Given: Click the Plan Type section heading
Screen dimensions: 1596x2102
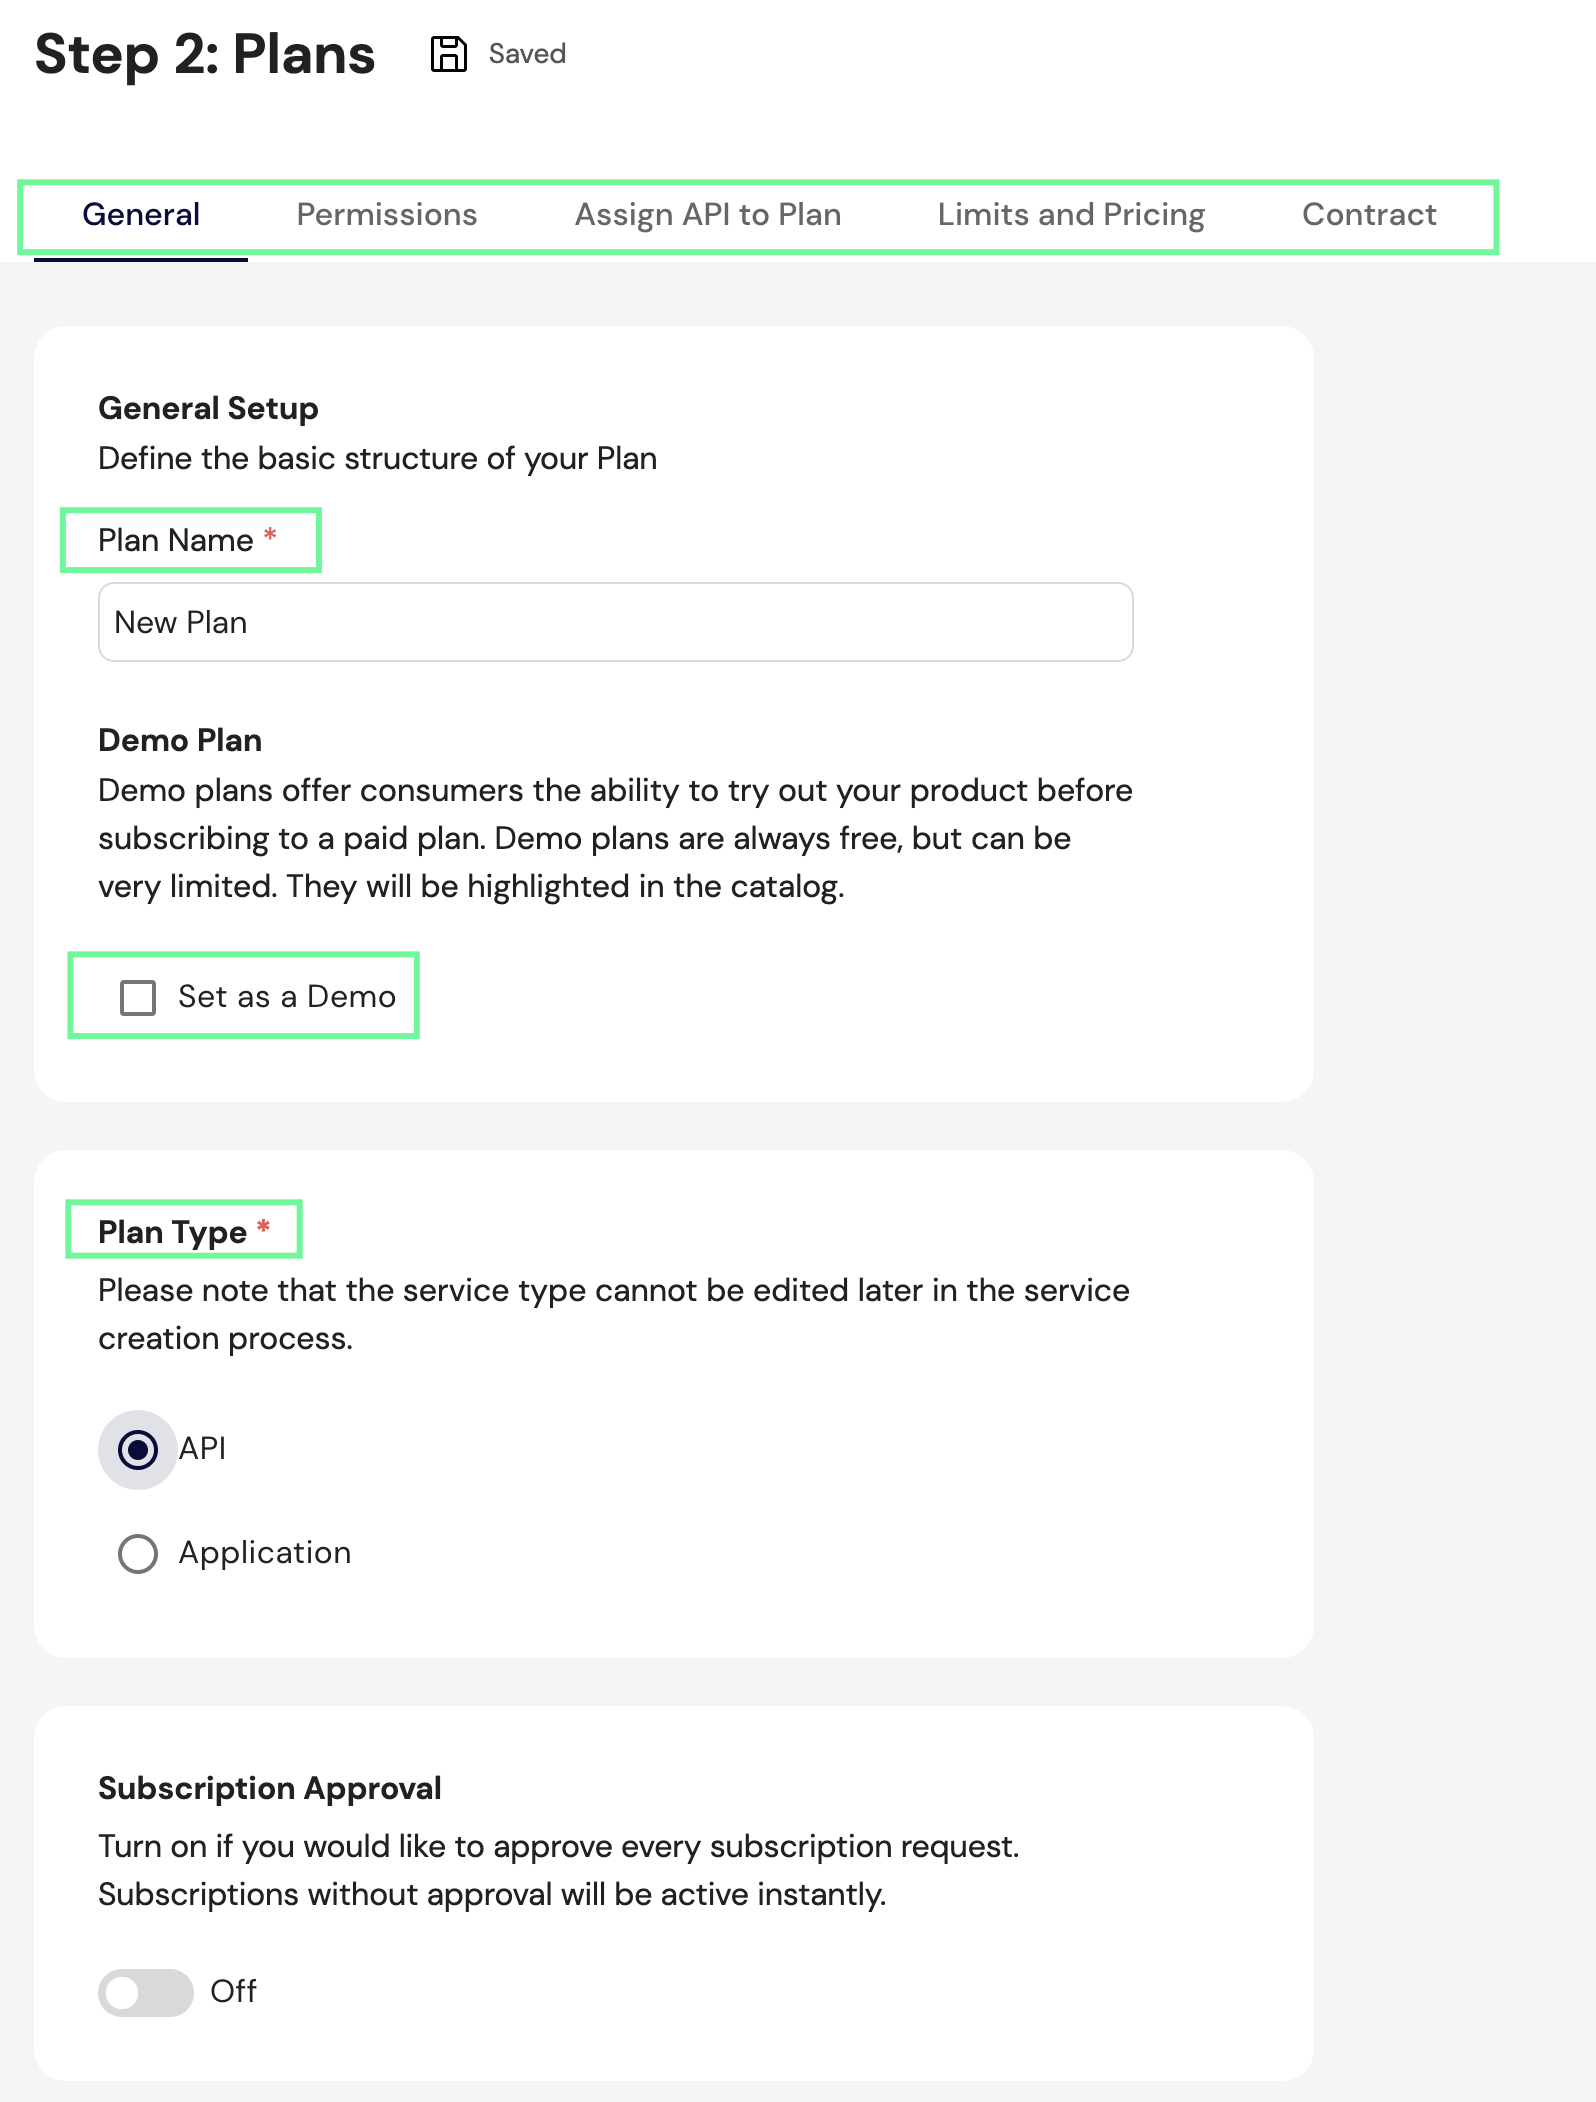Looking at the screenshot, I should coord(172,1232).
